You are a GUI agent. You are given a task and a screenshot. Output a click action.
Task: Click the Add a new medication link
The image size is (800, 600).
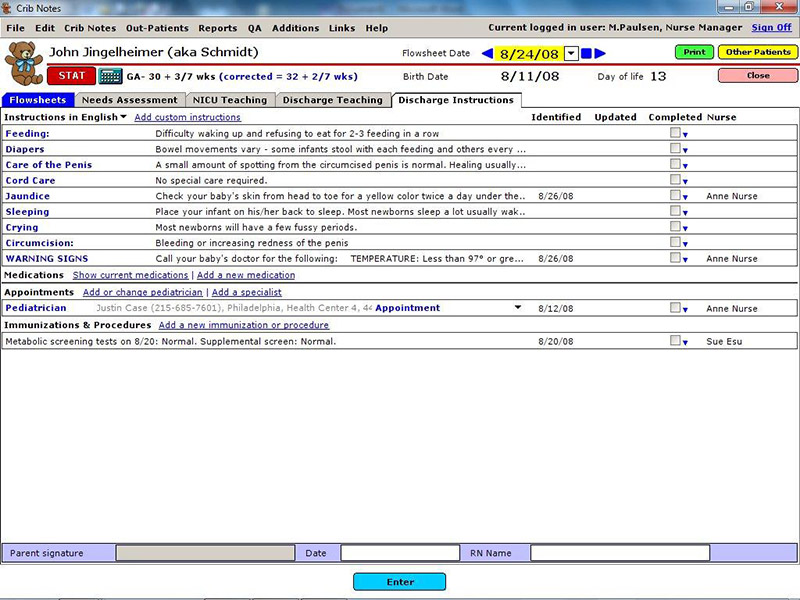click(246, 275)
